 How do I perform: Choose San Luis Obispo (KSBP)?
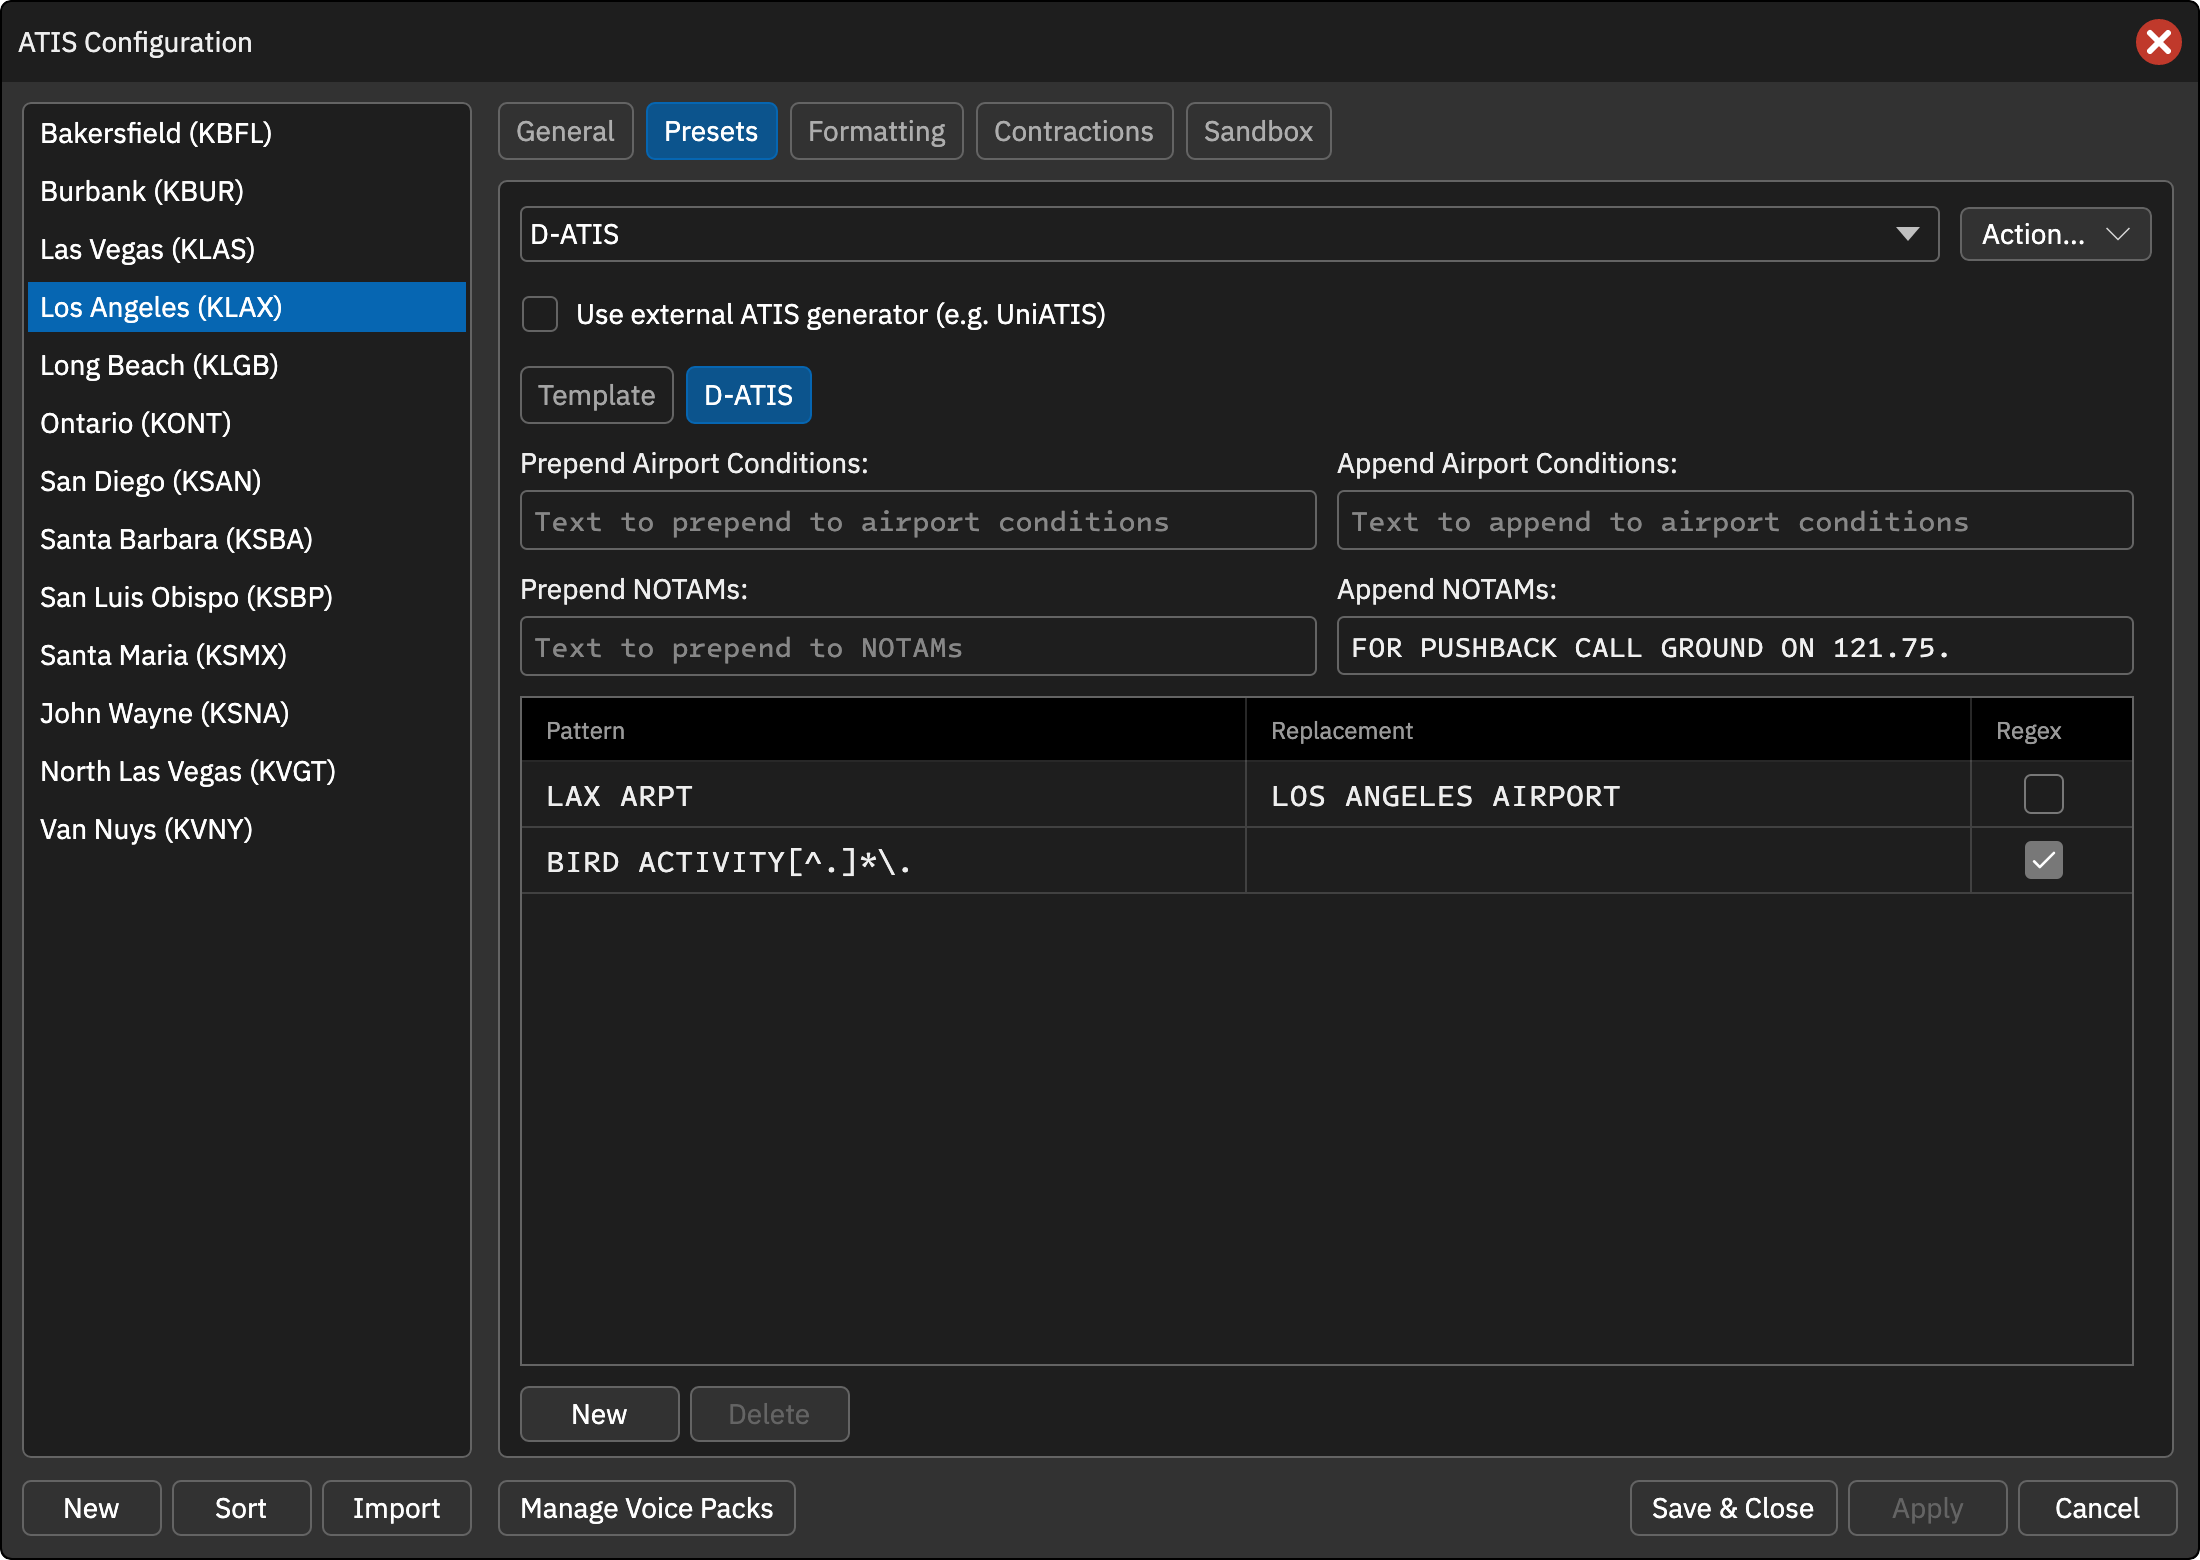click(x=247, y=597)
